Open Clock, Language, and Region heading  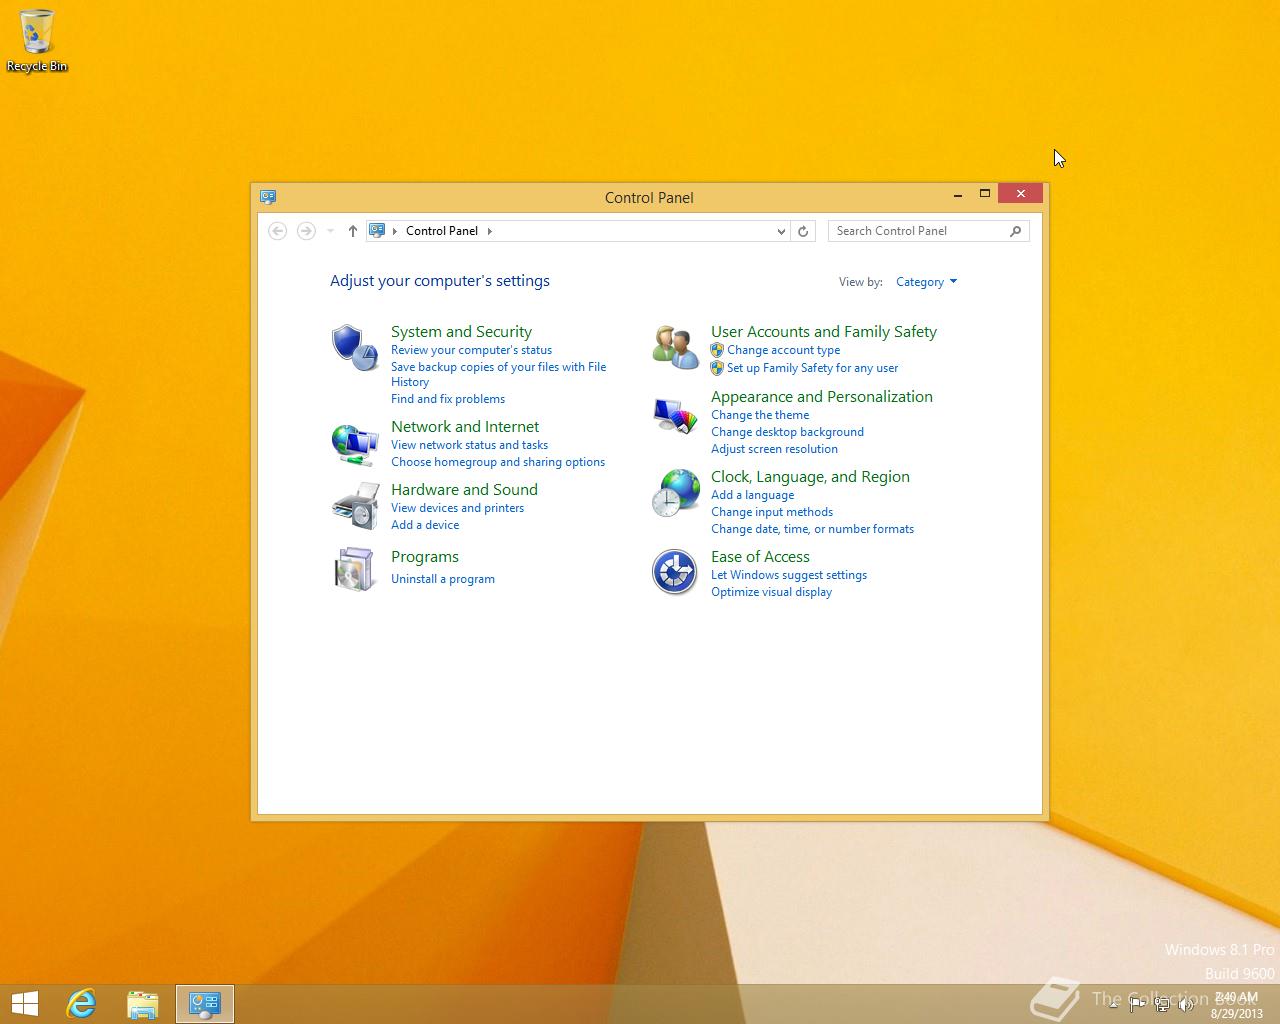pyautogui.click(x=810, y=477)
